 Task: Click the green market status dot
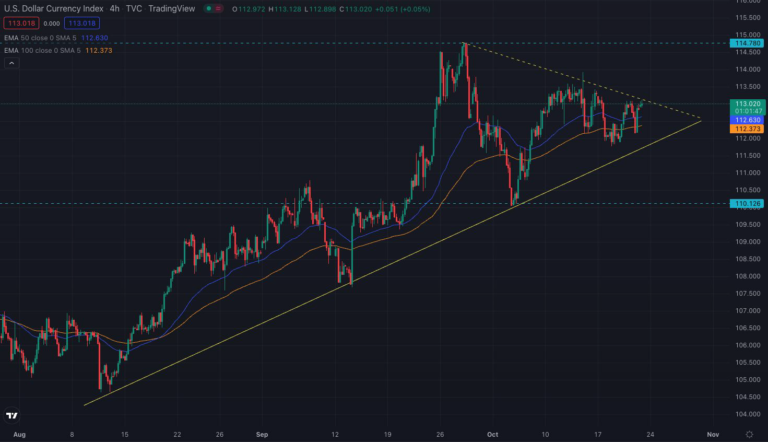(x=209, y=8)
